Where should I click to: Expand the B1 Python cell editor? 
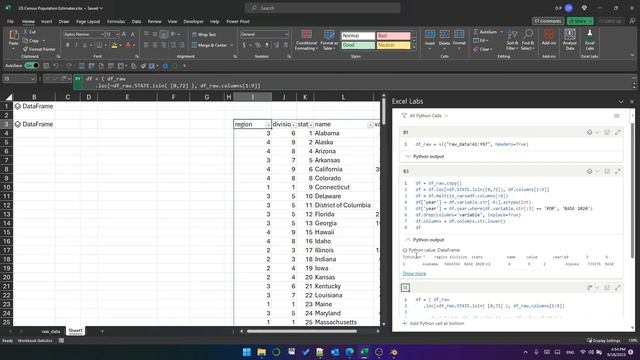618,132
